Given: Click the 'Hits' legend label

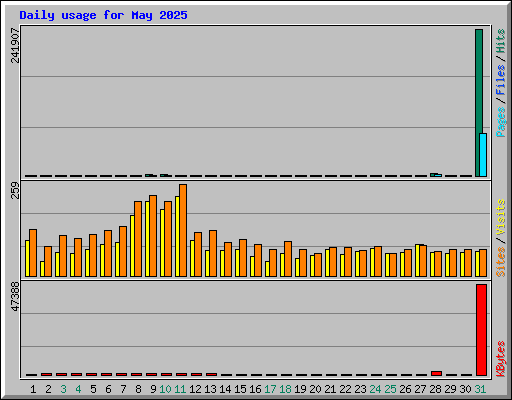Looking at the screenshot, I should point(500,41).
